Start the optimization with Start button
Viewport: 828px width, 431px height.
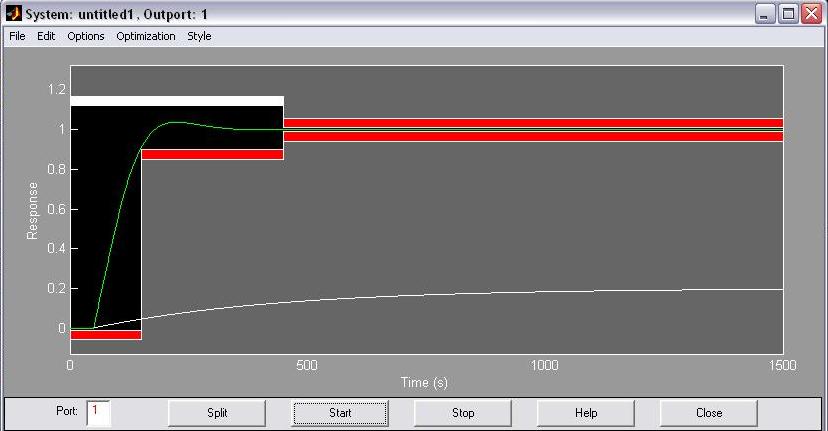pos(340,413)
